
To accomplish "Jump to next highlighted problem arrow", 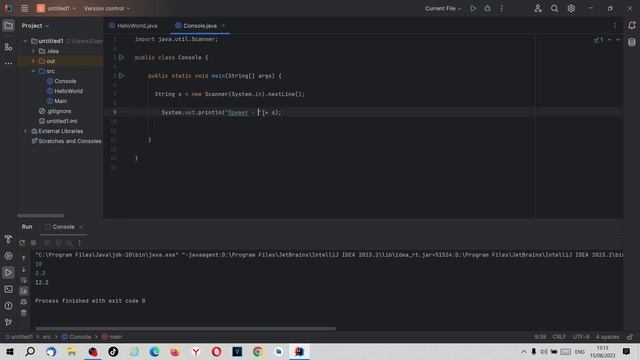I will [618, 40].
